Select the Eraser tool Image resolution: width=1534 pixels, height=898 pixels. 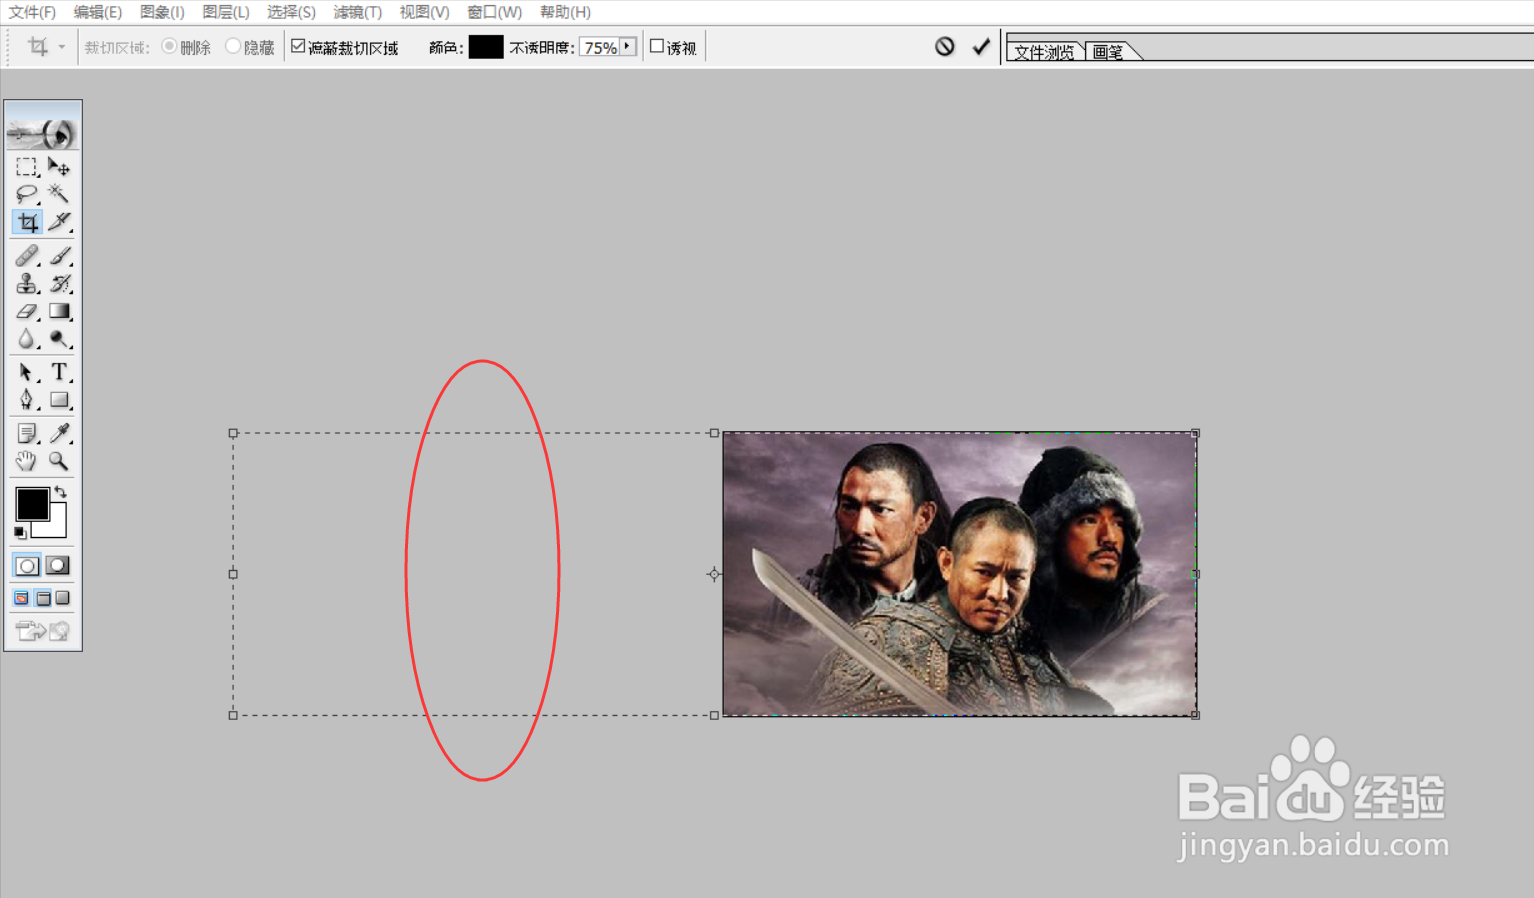pos(27,312)
